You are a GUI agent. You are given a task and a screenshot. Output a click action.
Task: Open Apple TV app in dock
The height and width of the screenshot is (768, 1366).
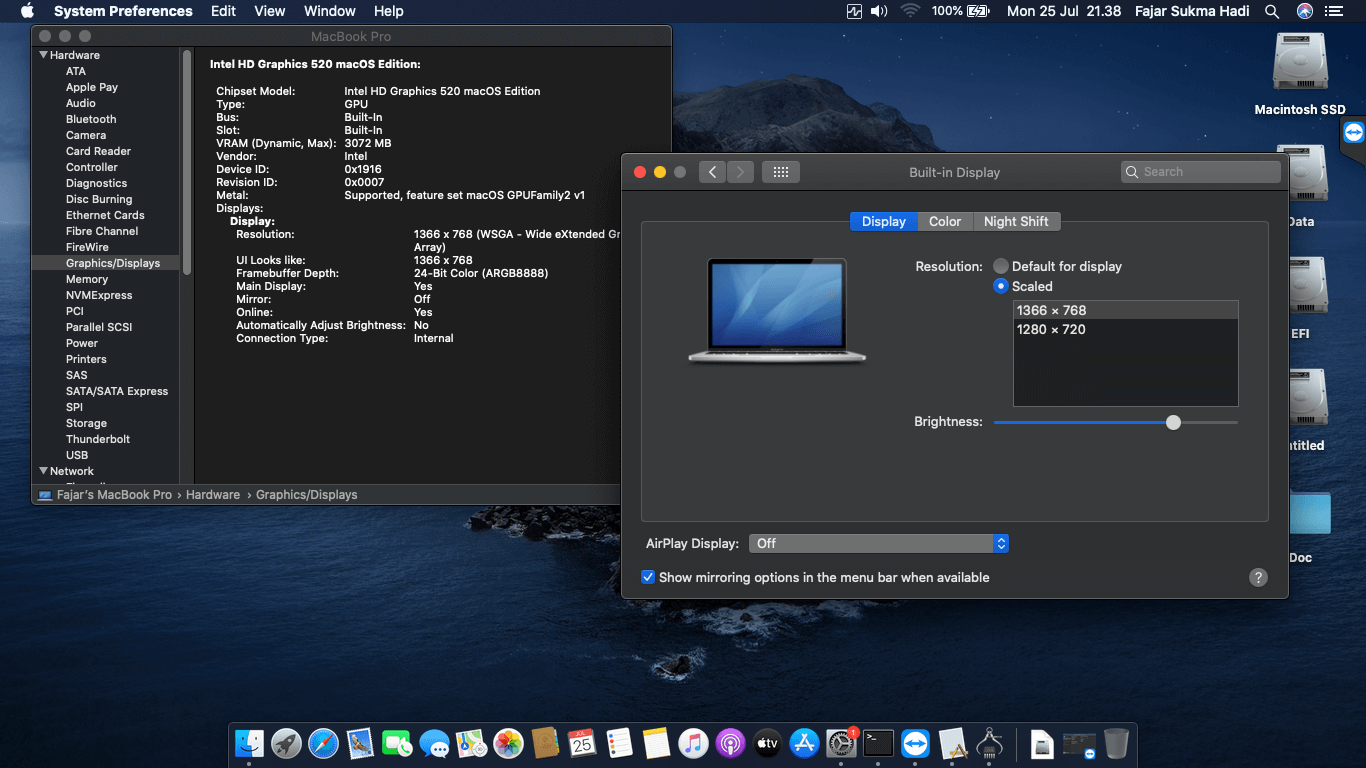point(767,743)
